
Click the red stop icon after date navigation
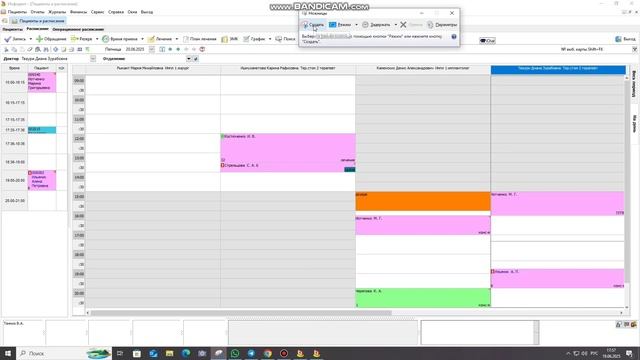(202, 49)
